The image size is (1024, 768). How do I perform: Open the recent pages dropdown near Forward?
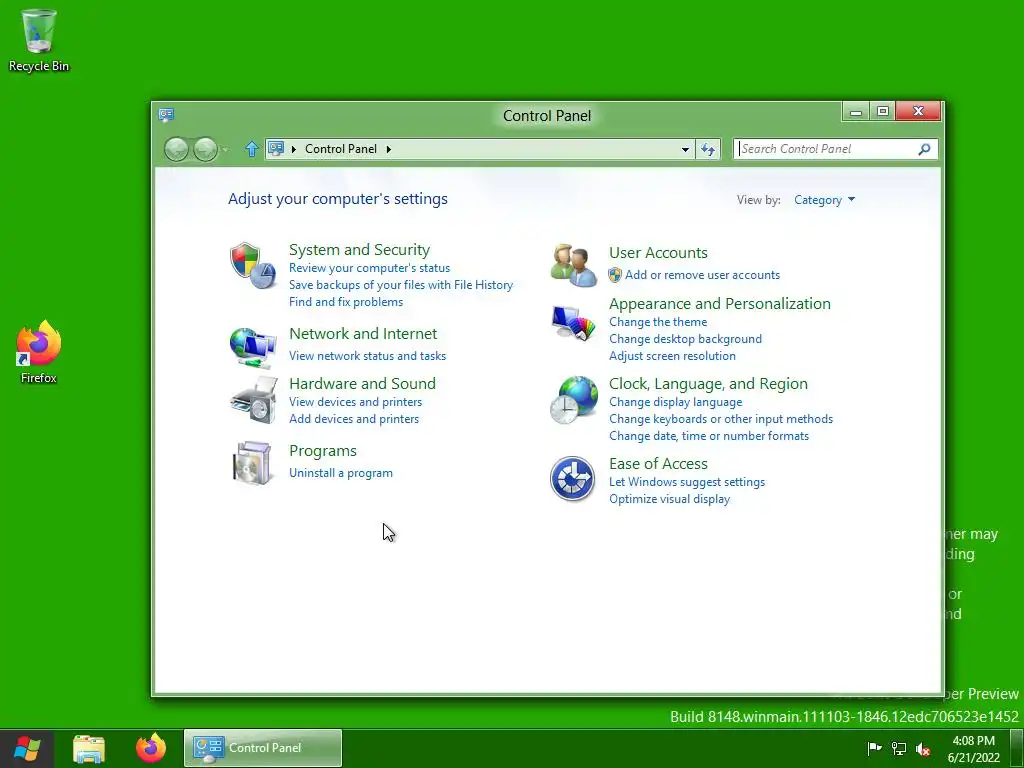pyautogui.click(x=225, y=150)
